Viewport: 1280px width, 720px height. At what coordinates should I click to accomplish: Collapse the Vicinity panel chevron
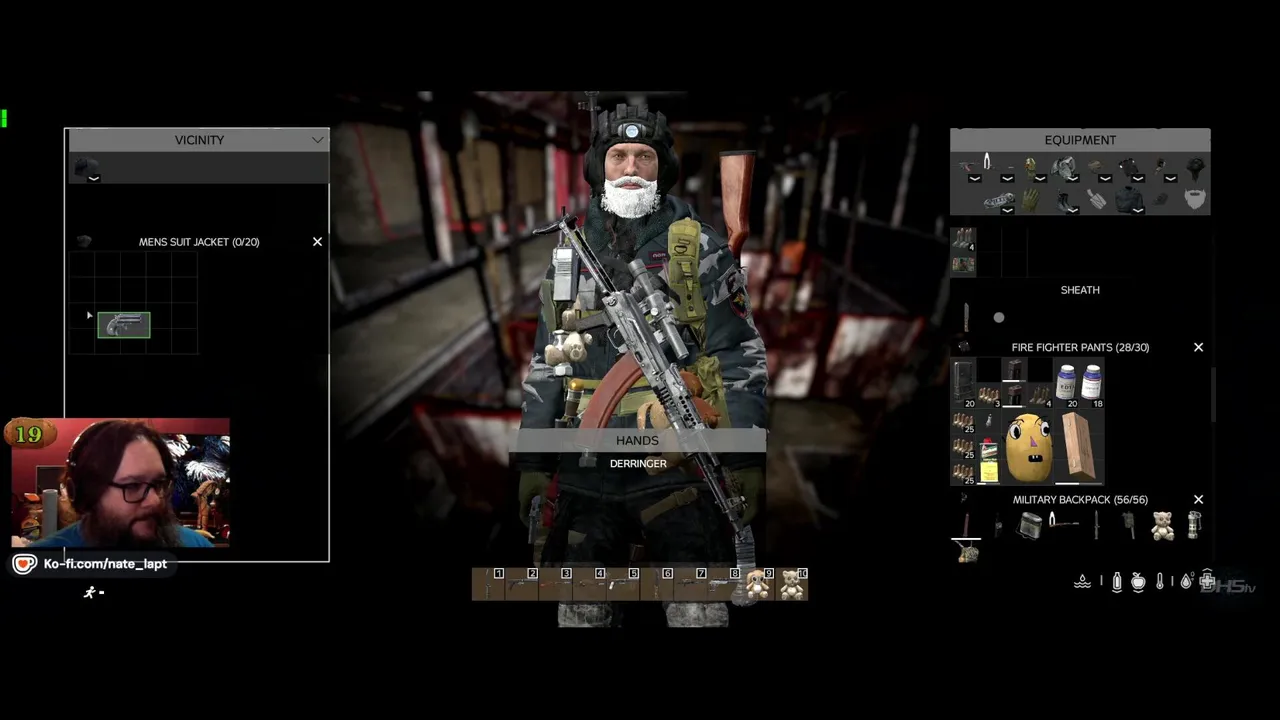(x=318, y=140)
